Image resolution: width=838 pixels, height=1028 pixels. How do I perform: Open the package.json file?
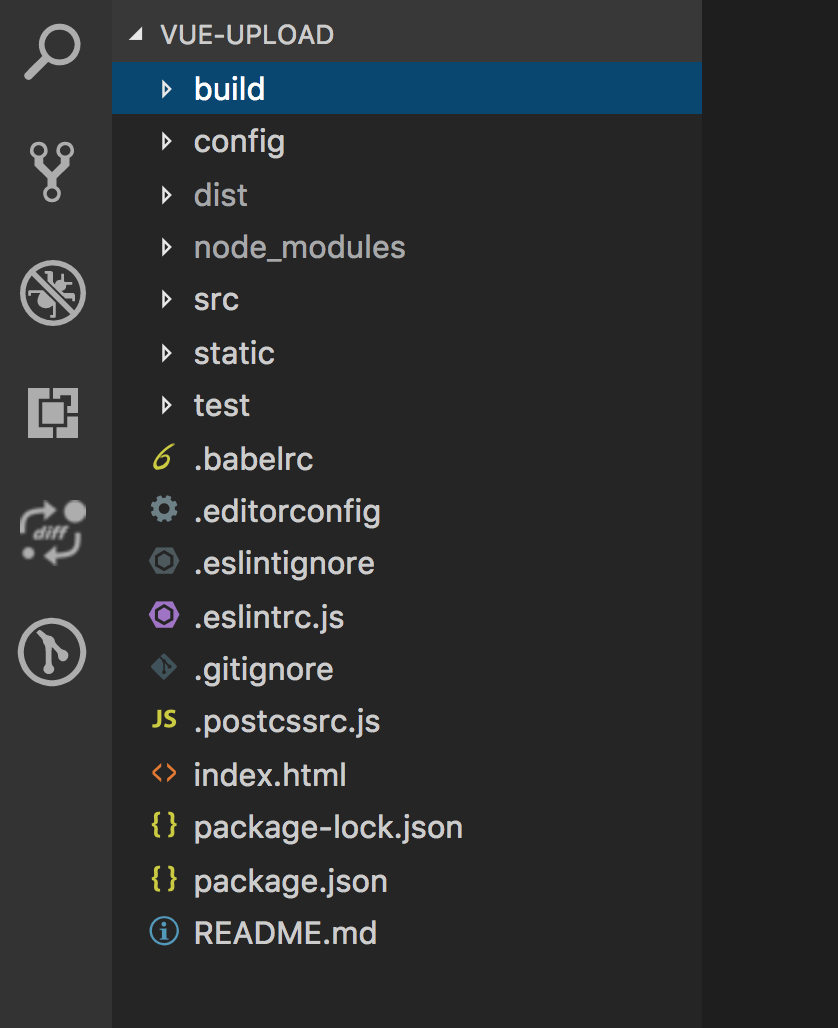click(290, 881)
